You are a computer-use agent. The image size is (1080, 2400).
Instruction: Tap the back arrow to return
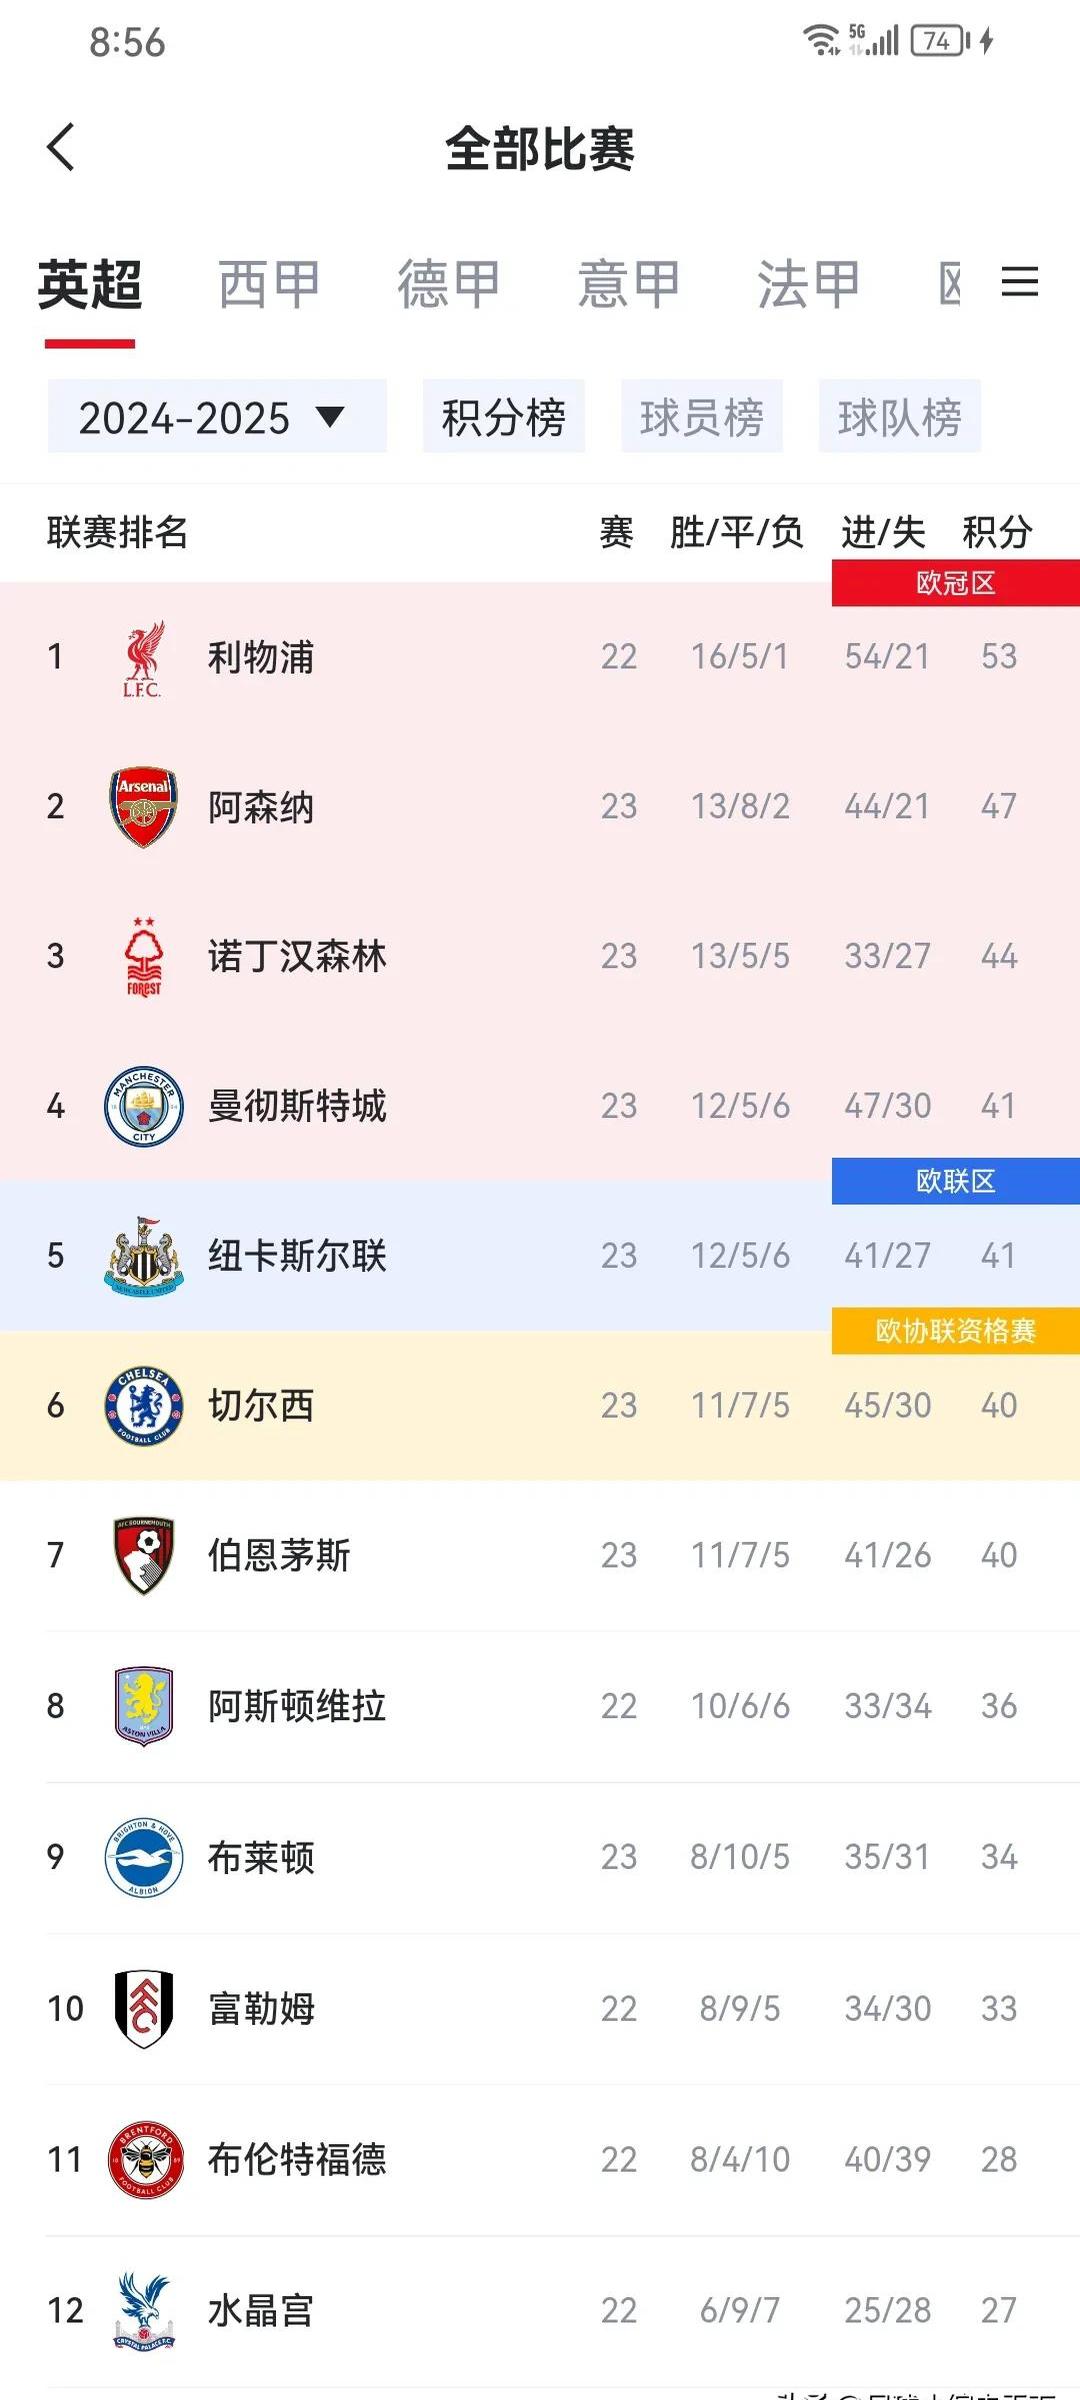click(62, 150)
